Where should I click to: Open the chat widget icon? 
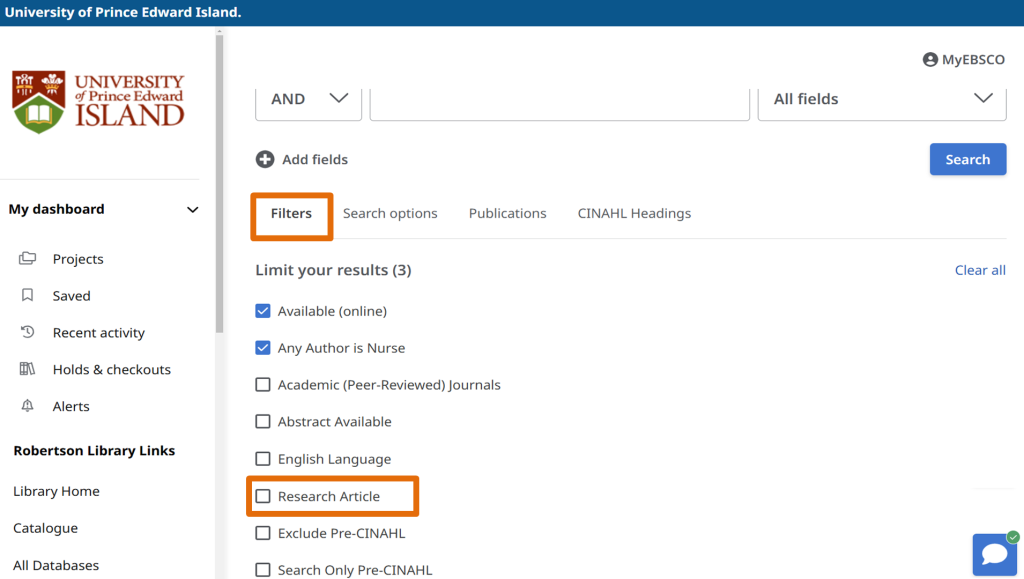pyautogui.click(x=994, y=554)
